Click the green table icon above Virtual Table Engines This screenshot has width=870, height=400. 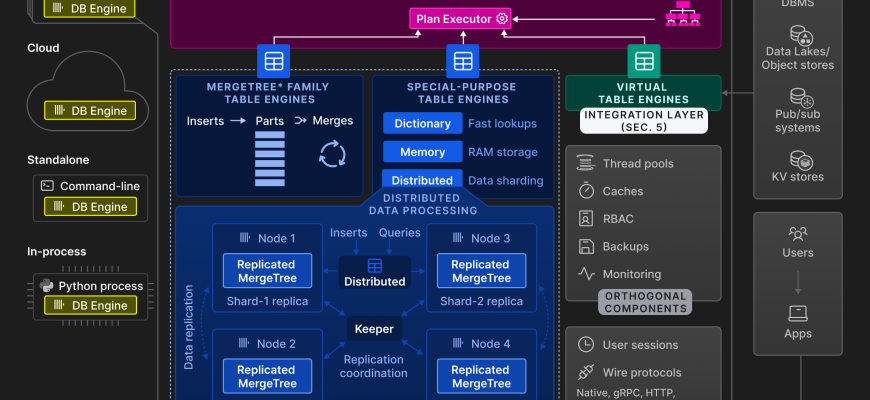tap(642, 60)
